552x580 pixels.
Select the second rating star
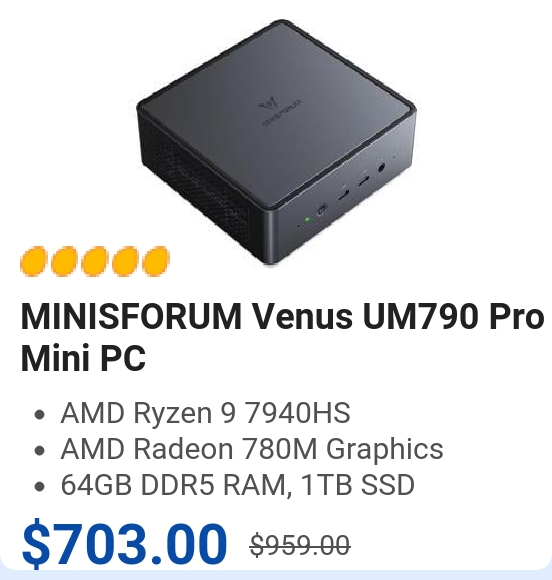(65, 261)
